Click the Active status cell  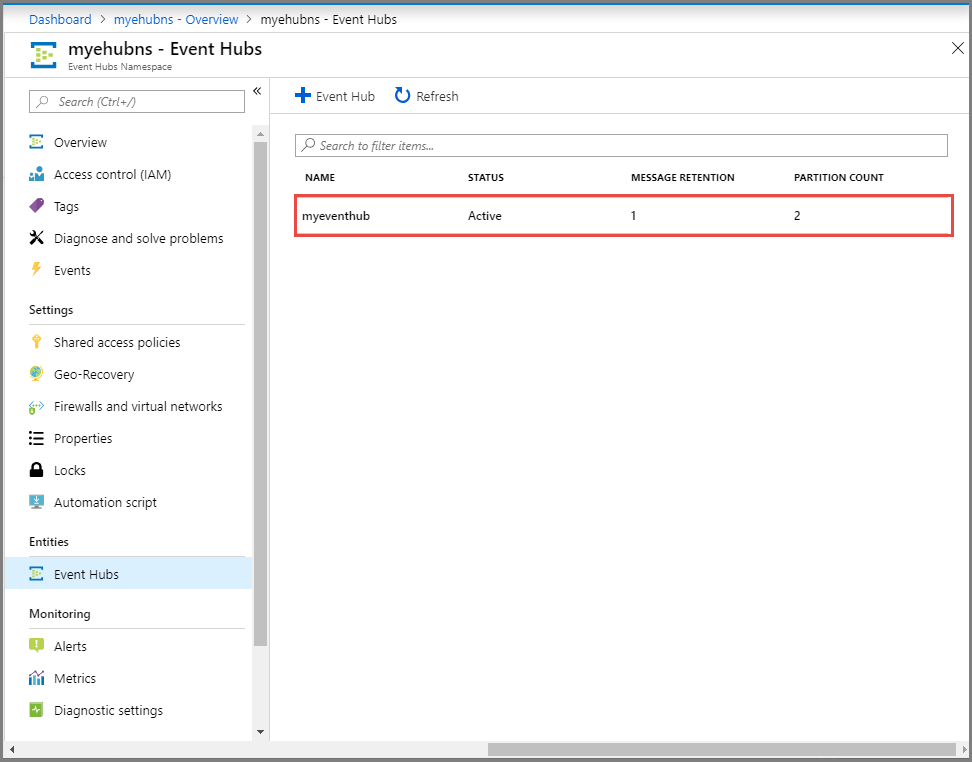485,216
